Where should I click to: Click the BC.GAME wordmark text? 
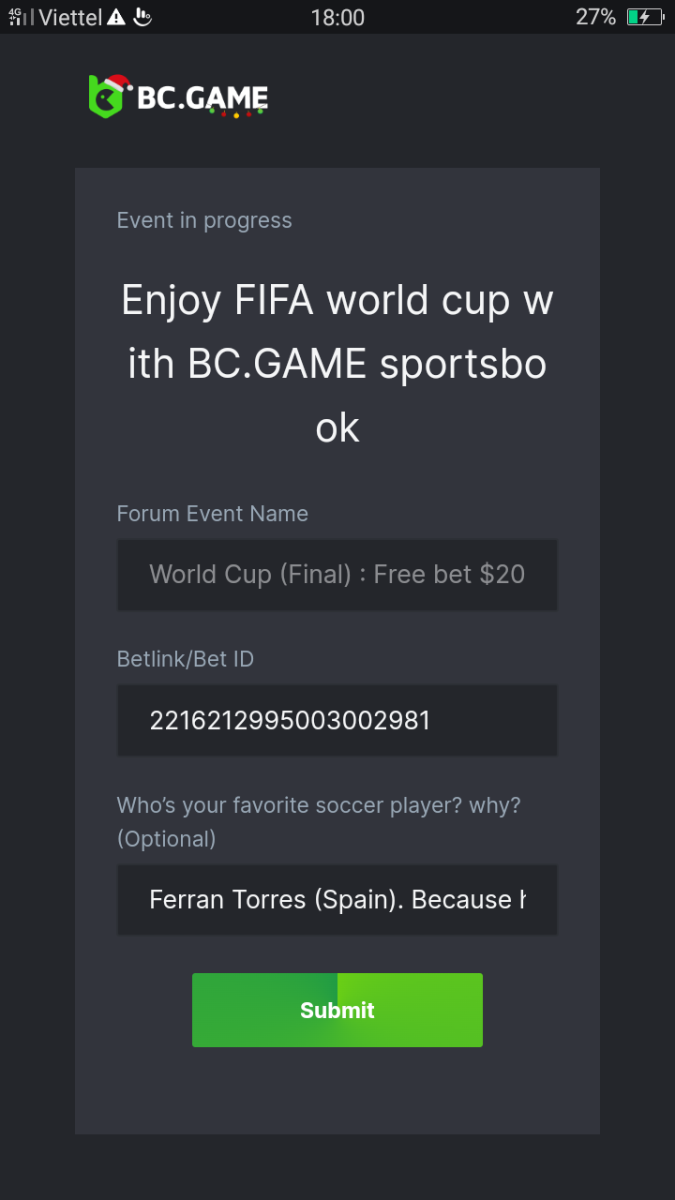(x=202, y=98)
